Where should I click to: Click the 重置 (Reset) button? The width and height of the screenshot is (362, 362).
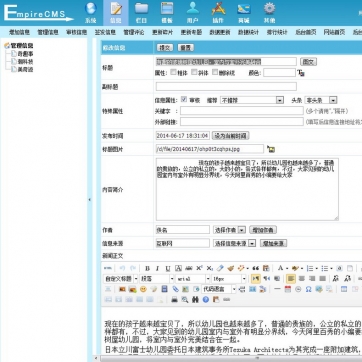186,48
